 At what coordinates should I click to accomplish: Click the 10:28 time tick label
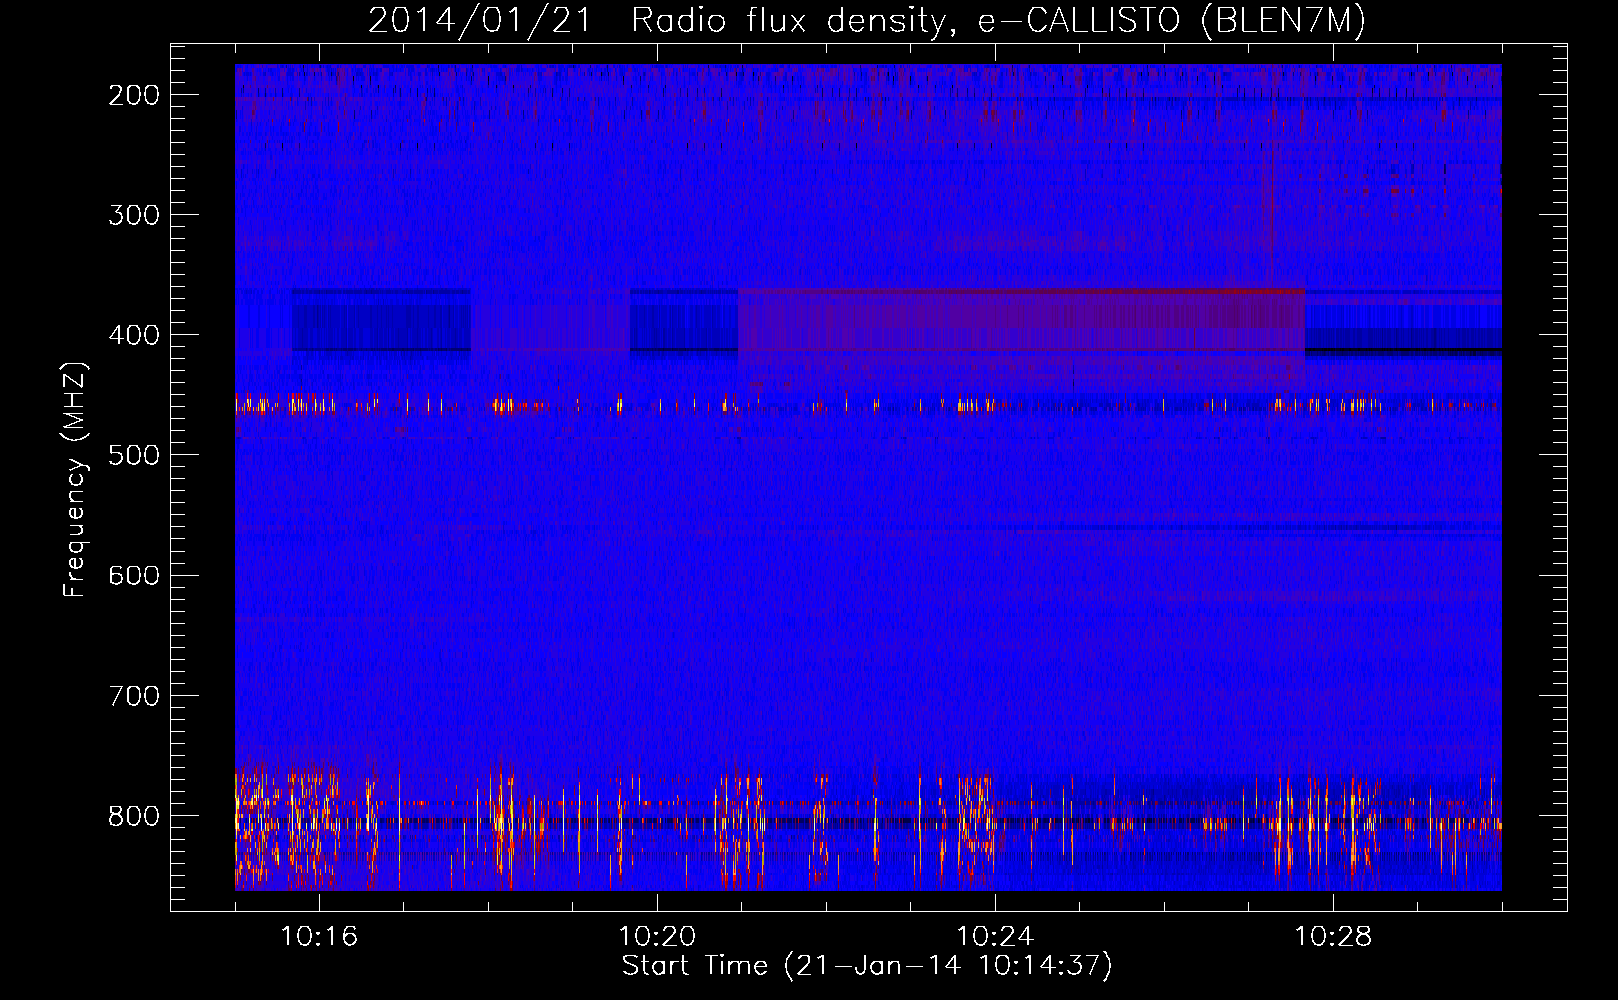[x=1333, y=936]
